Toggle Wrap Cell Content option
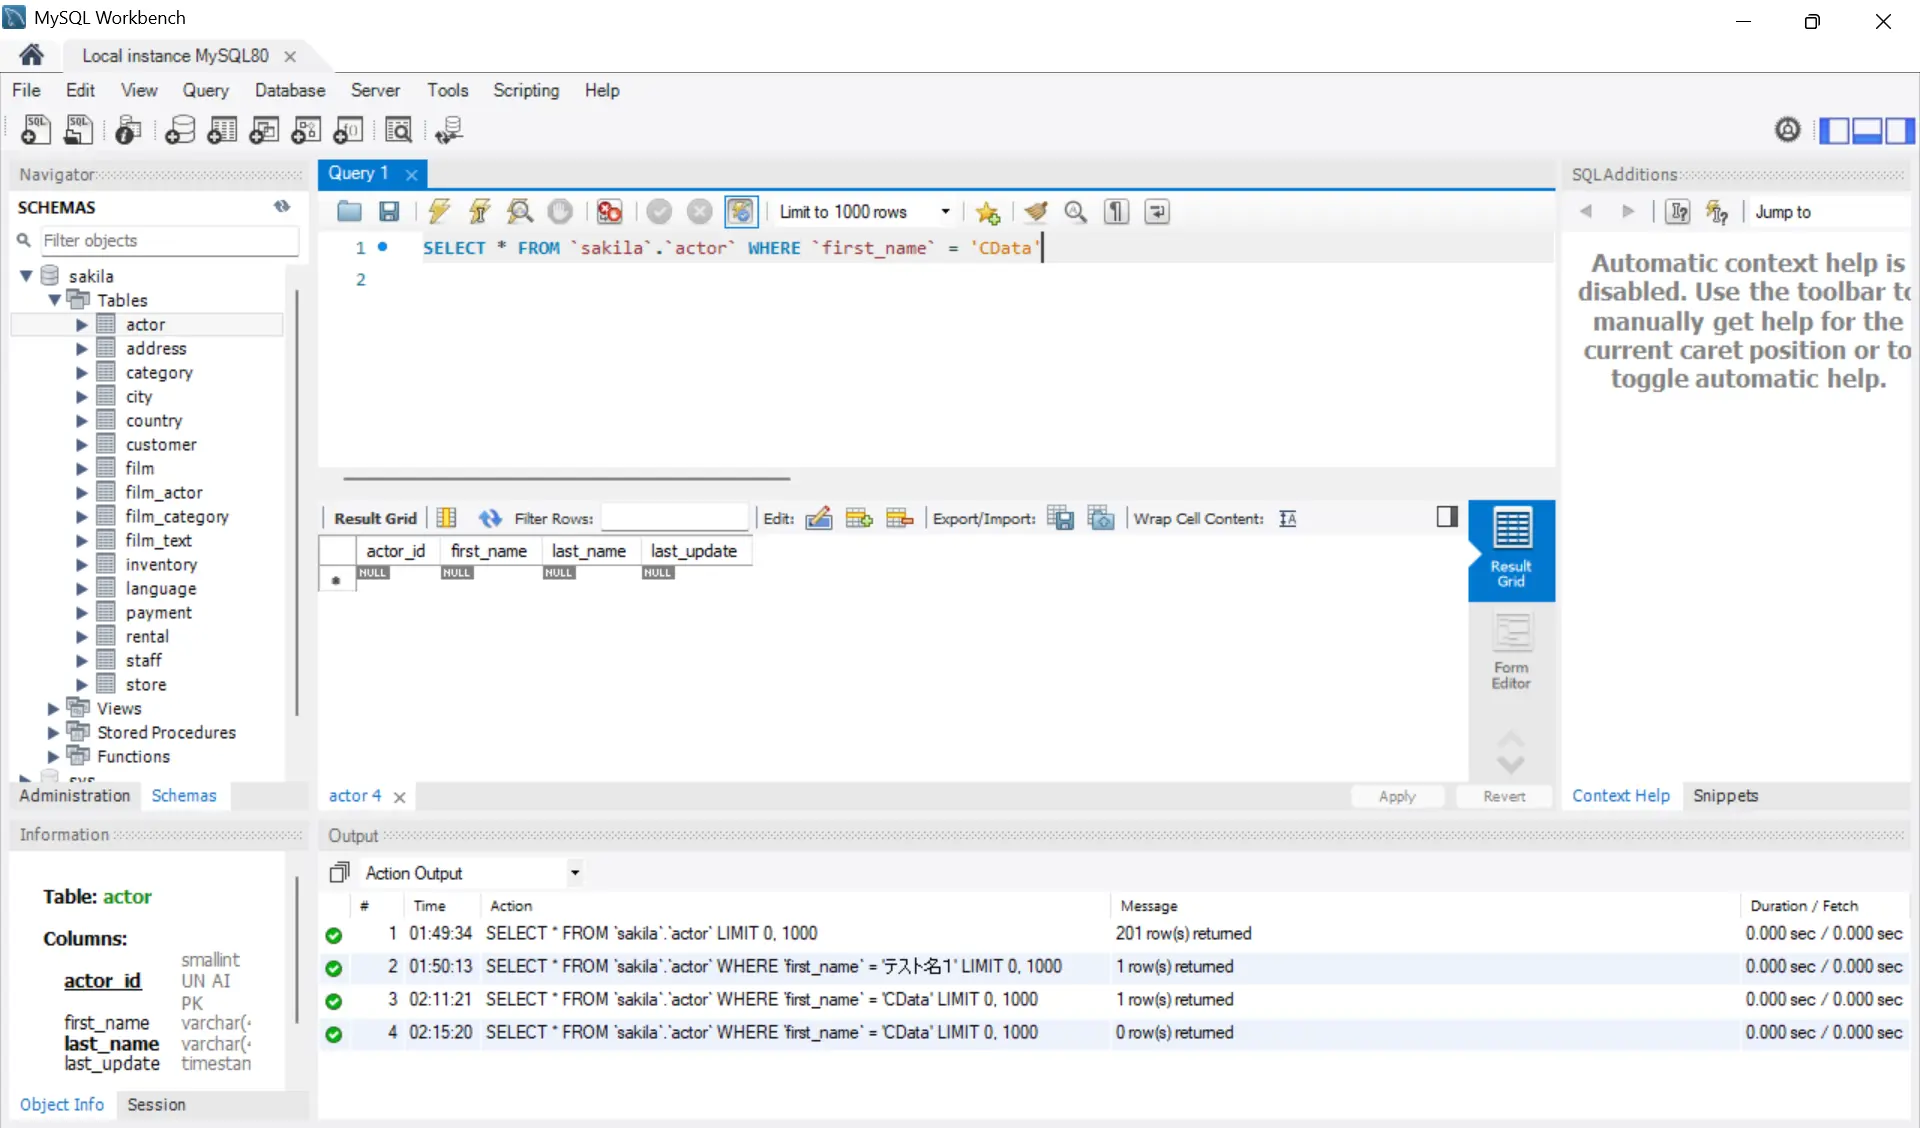1920x1128 pixels. (1287, 518)
